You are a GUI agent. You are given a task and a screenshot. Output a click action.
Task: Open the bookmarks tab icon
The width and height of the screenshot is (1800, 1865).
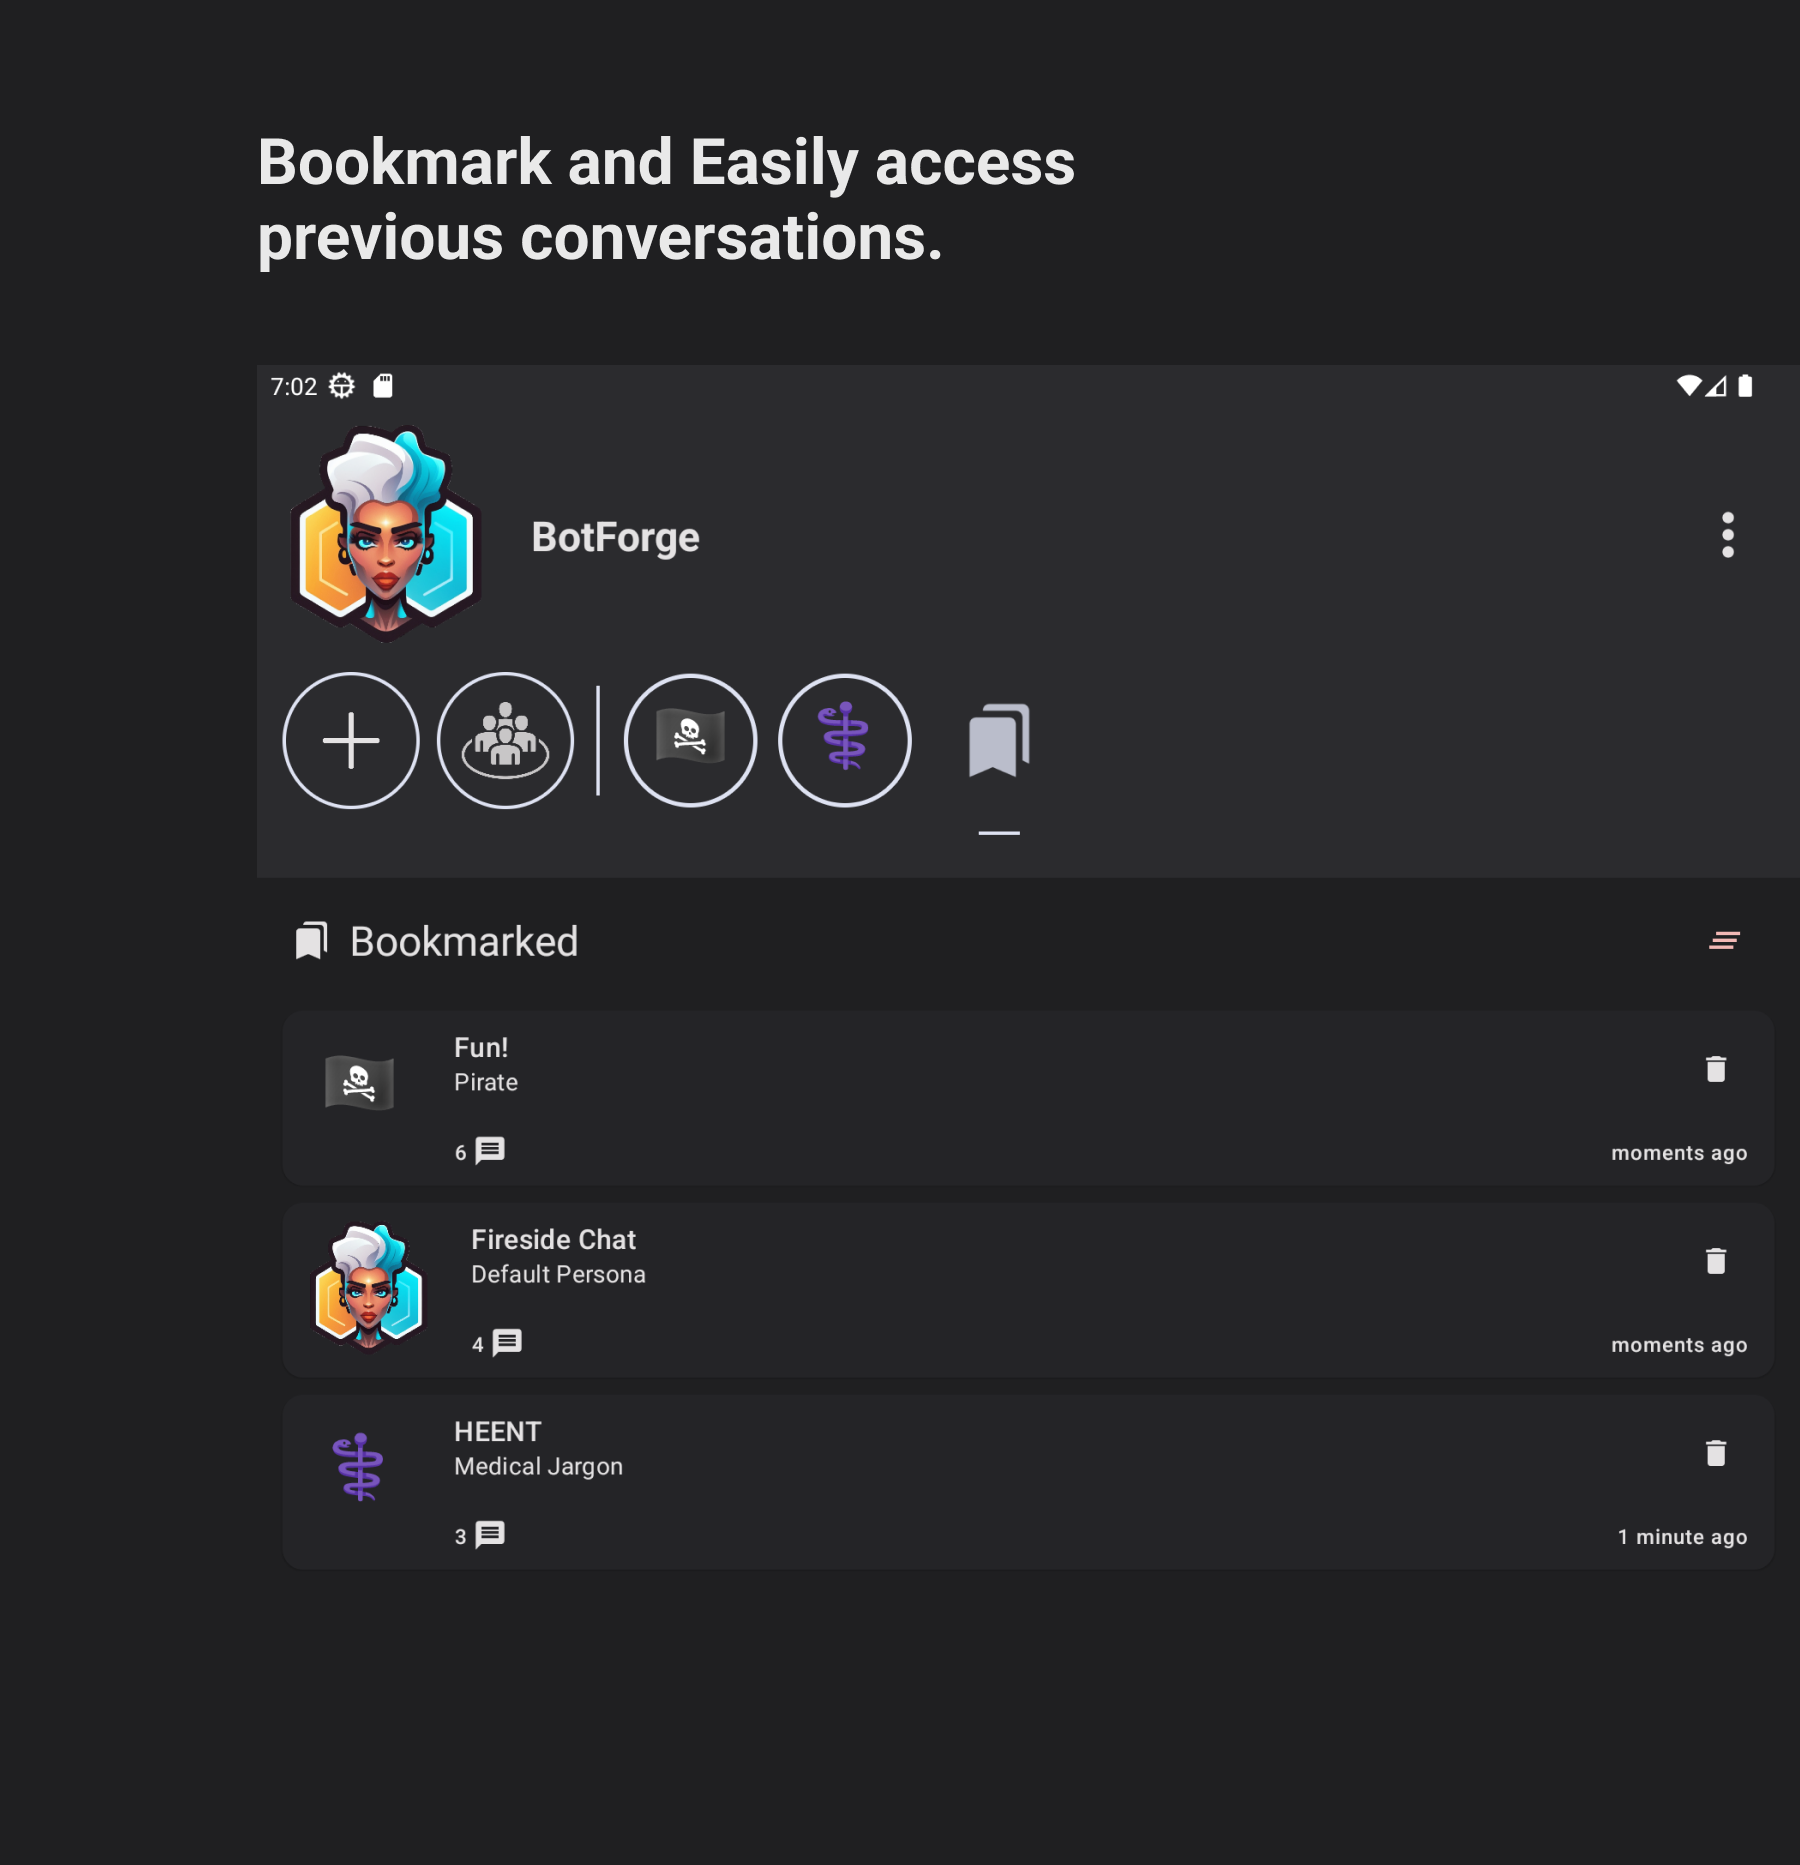click(x=999, y=741)
